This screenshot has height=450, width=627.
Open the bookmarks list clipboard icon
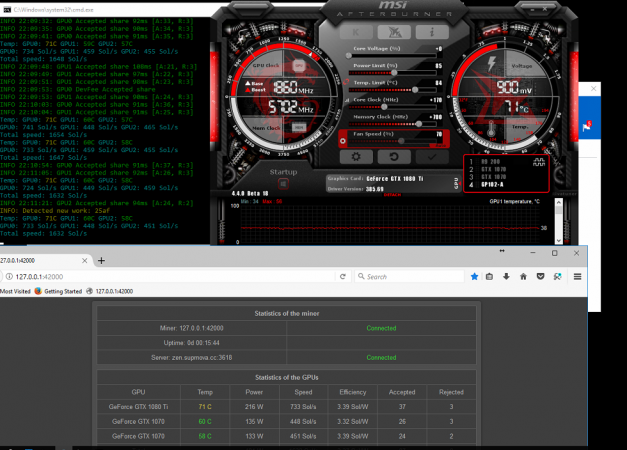pyautogui.click(x=489, y=276)
